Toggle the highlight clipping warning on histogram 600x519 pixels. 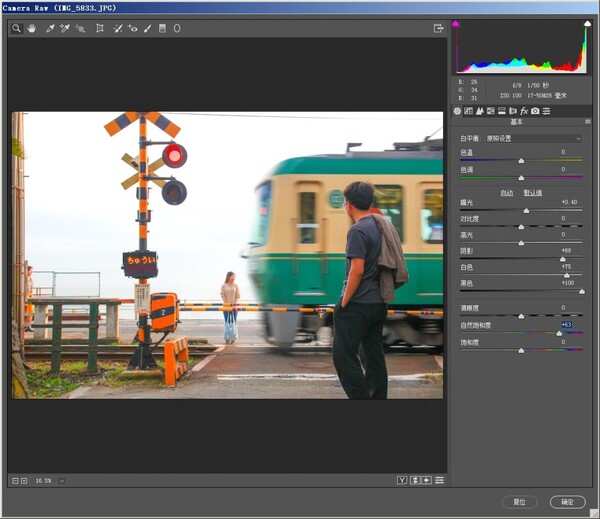(x=587, y=24)
